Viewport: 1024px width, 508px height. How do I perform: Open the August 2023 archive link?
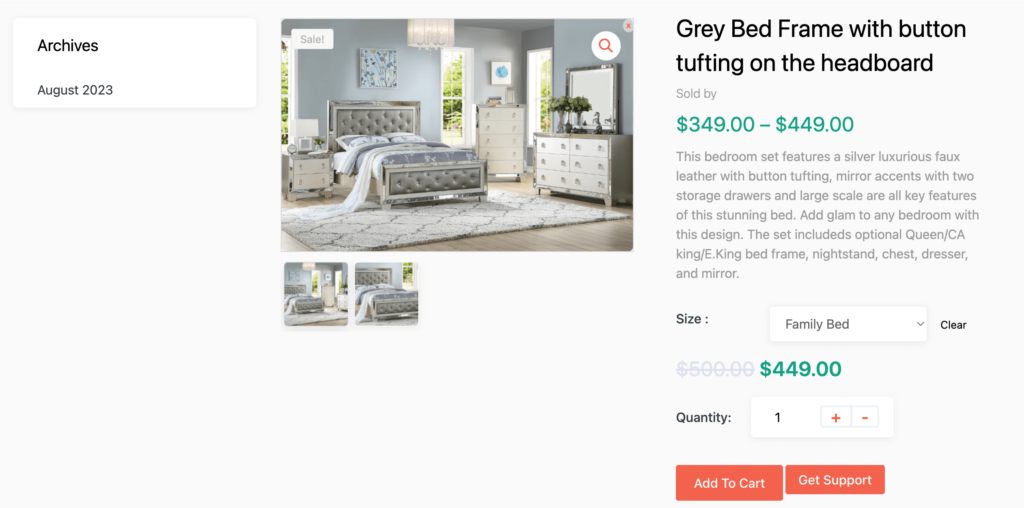(75, 90)
